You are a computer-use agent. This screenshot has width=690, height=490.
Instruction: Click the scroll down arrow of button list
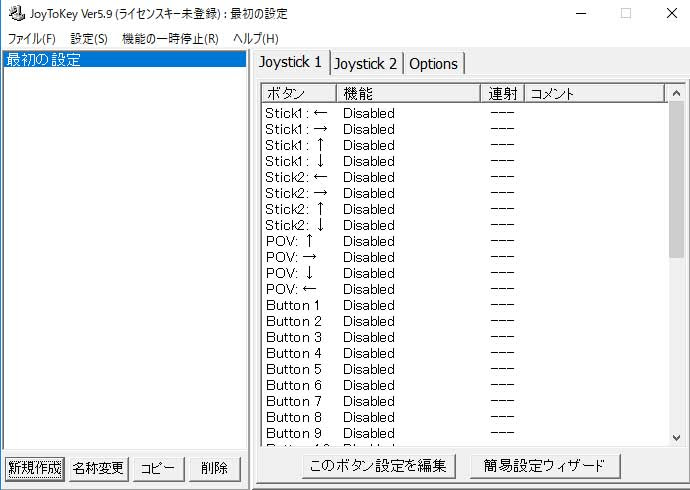676,438
